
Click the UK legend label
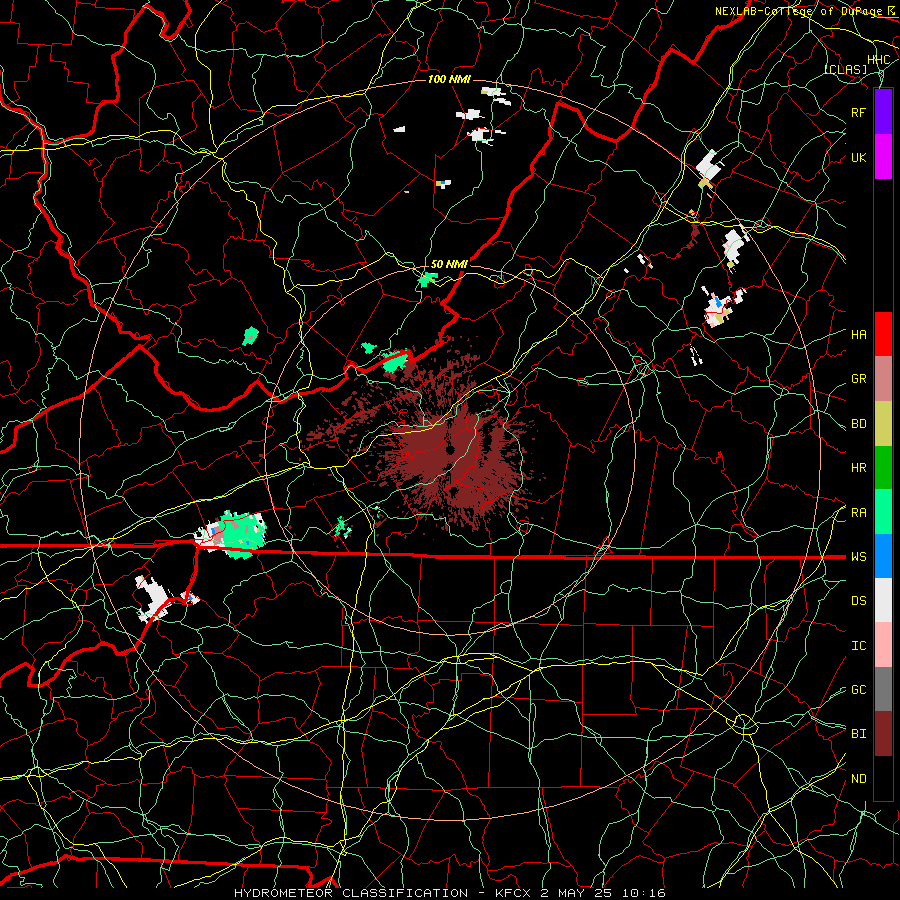pyautogui.click(x=858, y=157)
